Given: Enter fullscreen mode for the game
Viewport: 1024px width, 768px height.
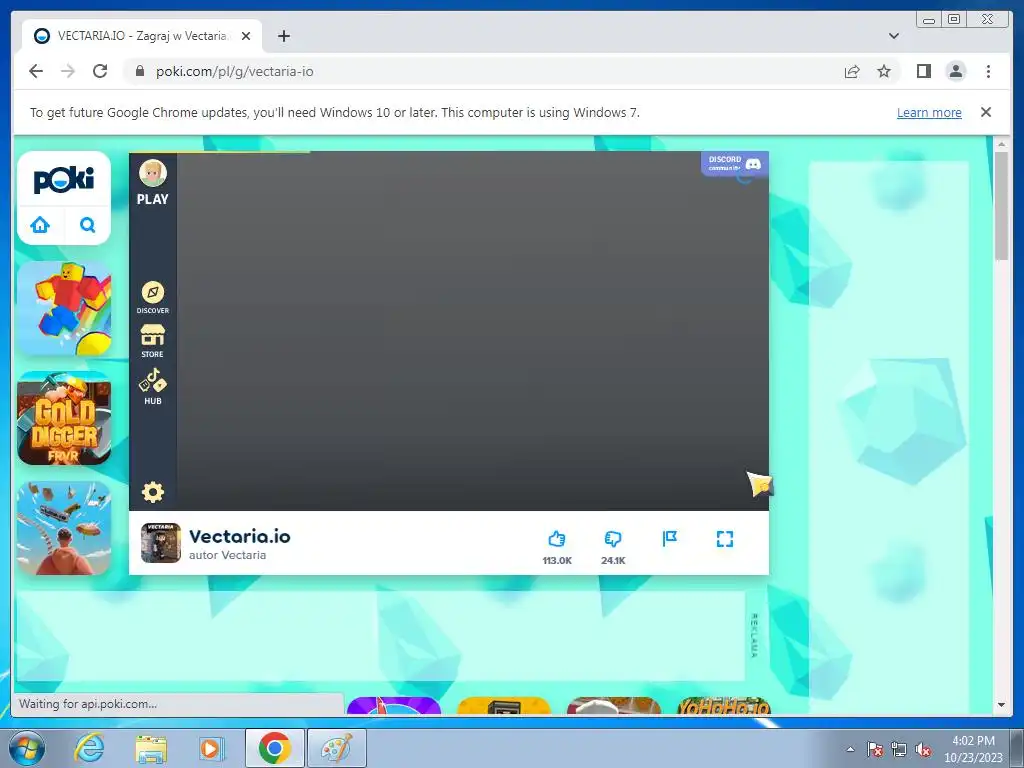Looking at the screenshot, I should [x=725, y=539].
